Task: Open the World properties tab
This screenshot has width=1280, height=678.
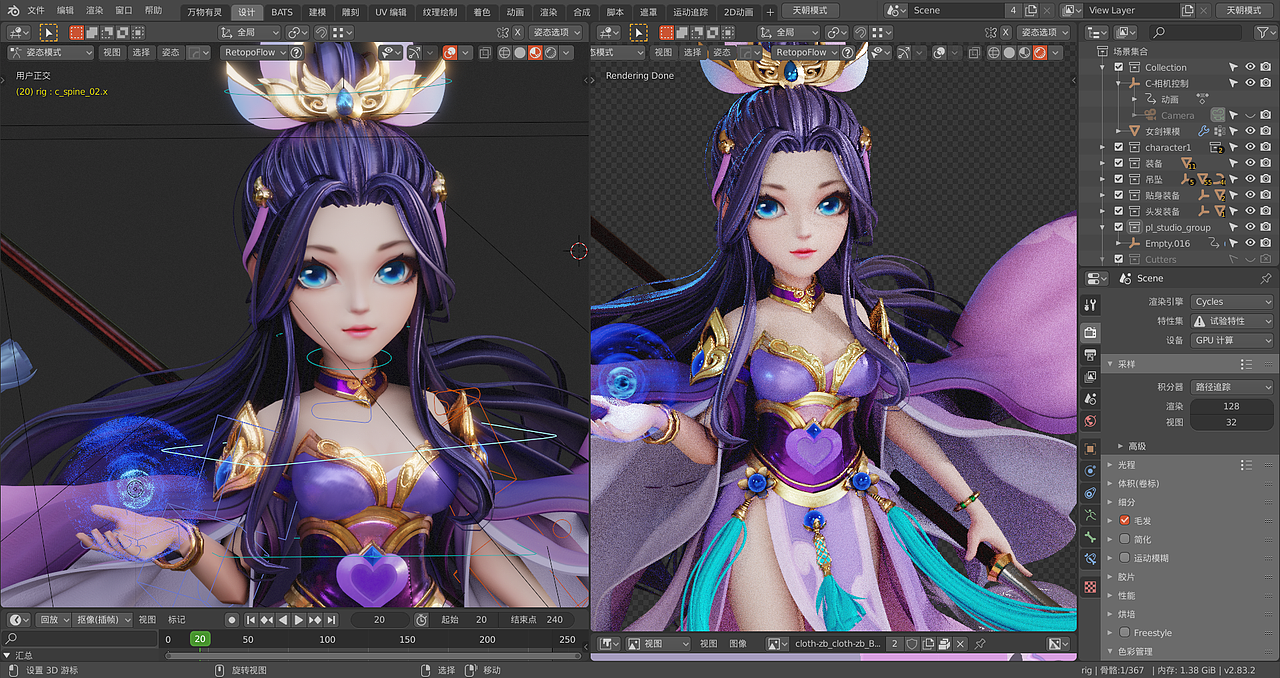Action: [x=1091, y=421]
